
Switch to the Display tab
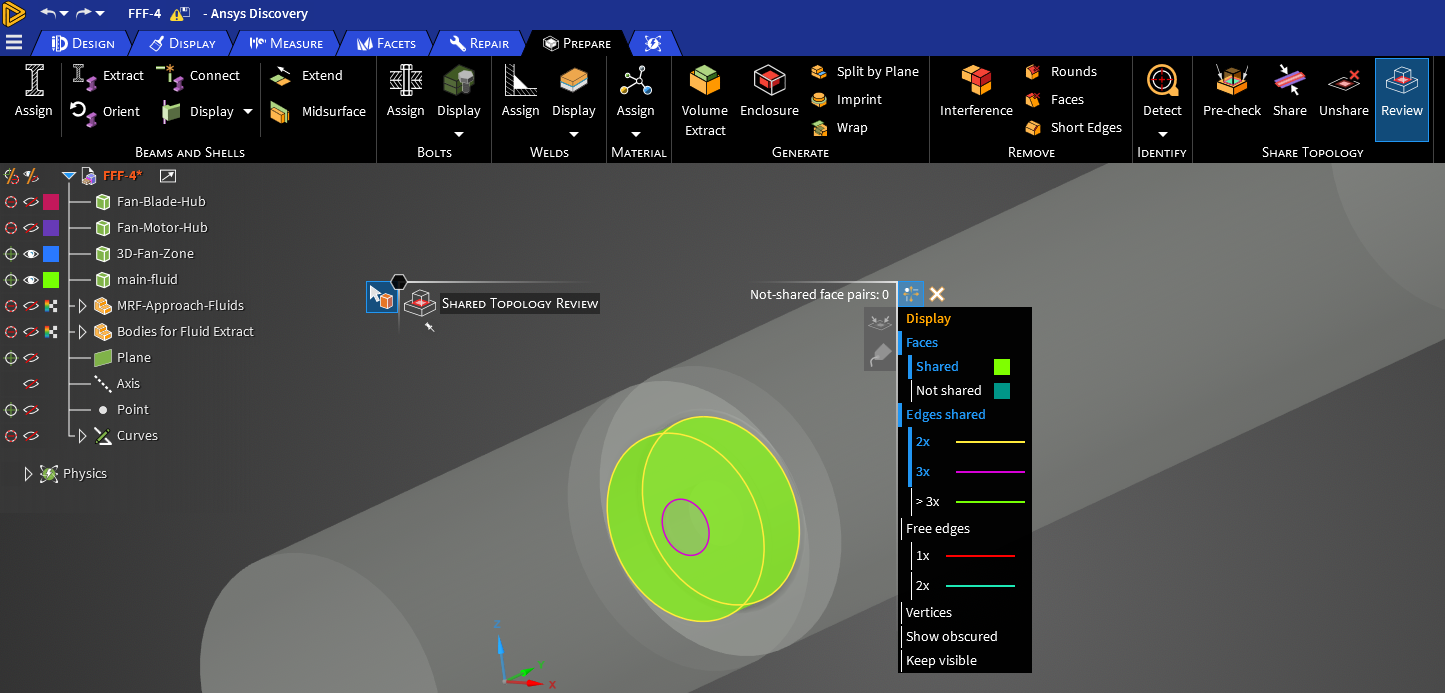(182, 43)
